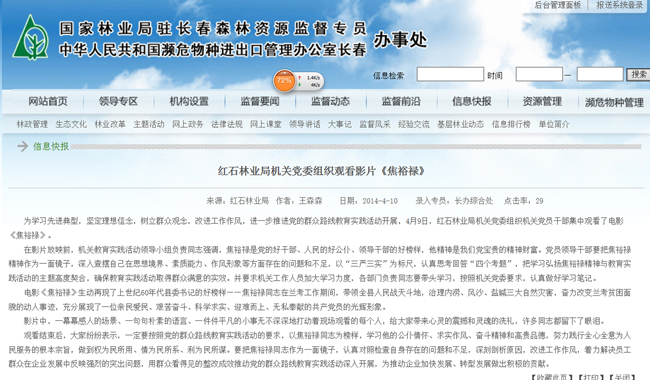650x380 pixels.
Task: Open 监督前沿 menu
Action: tap(401, 102)
